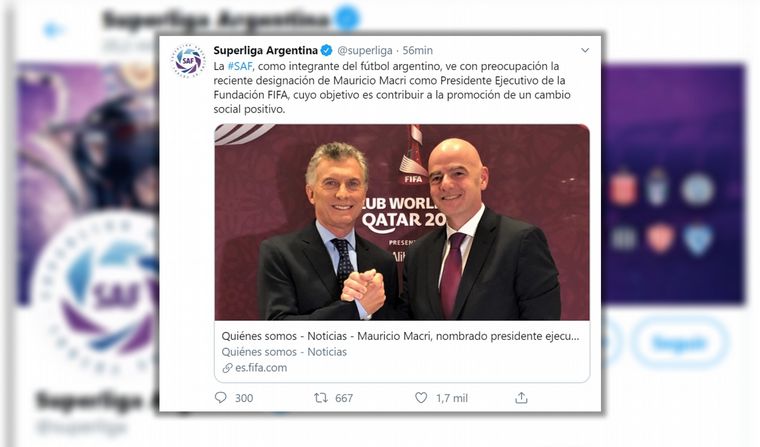Open the share icon under the tweet
This screenshot has width=760, height=447.
coord(521,397)
